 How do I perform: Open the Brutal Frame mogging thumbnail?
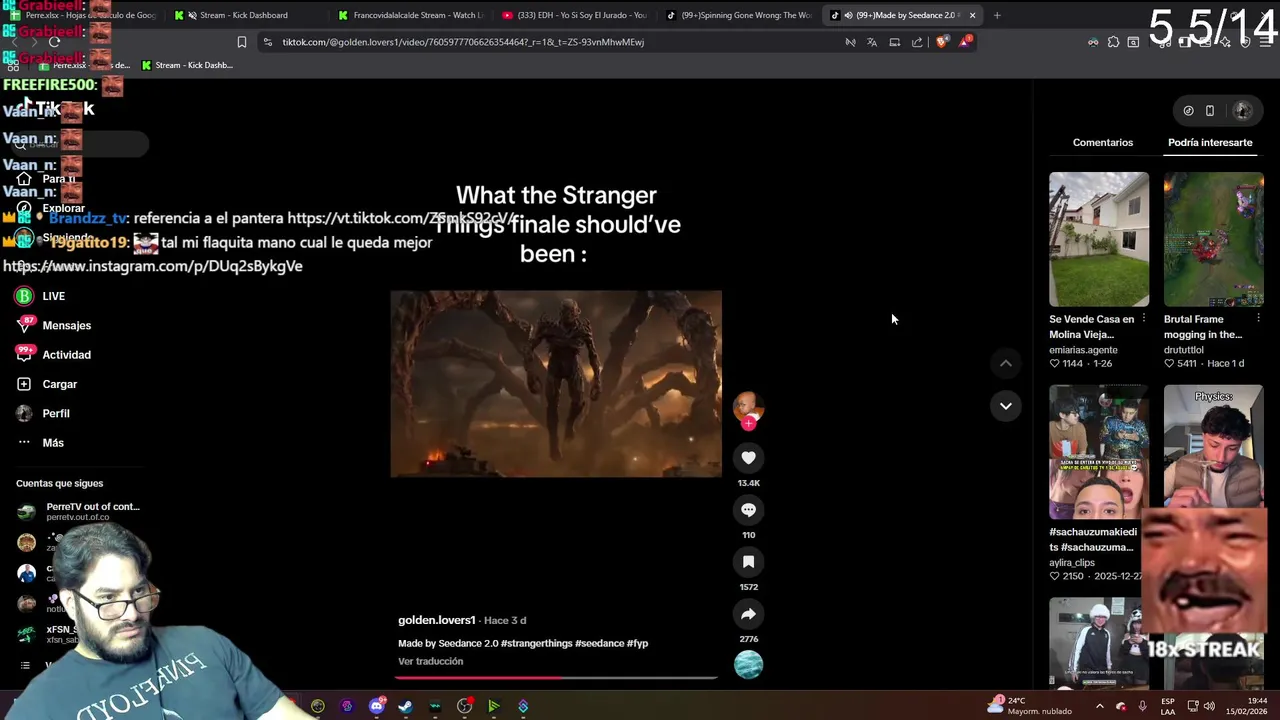tap(1213, 239)
